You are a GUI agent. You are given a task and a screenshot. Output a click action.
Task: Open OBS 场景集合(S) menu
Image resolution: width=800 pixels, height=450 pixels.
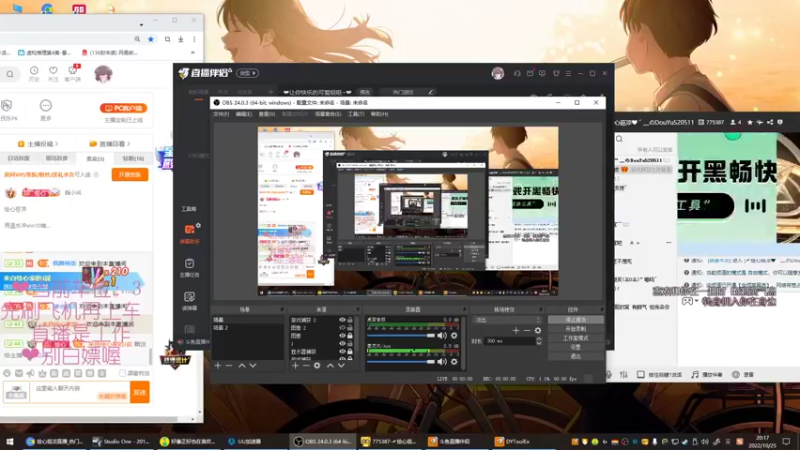pos(328,114)
